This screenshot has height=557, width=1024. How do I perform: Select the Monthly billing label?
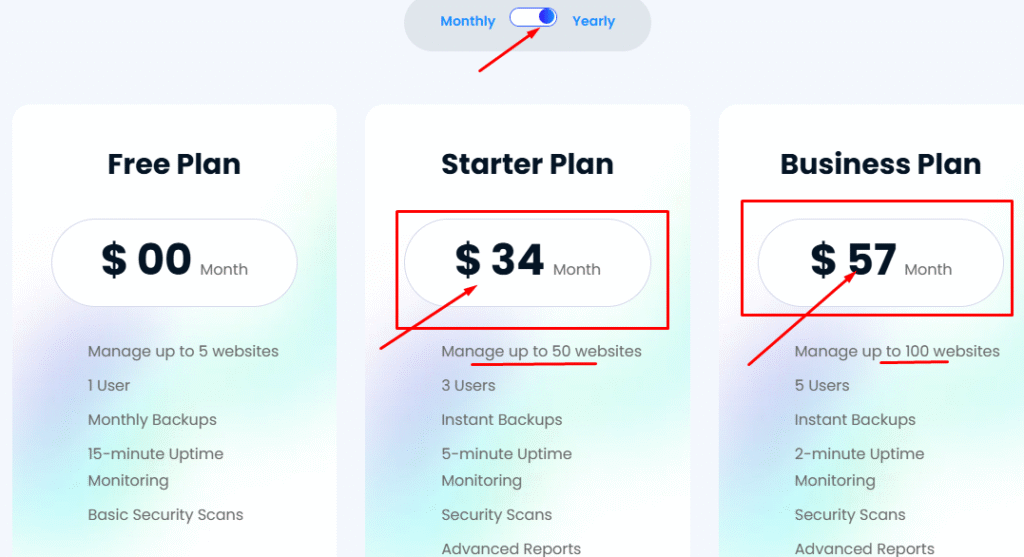468,21
